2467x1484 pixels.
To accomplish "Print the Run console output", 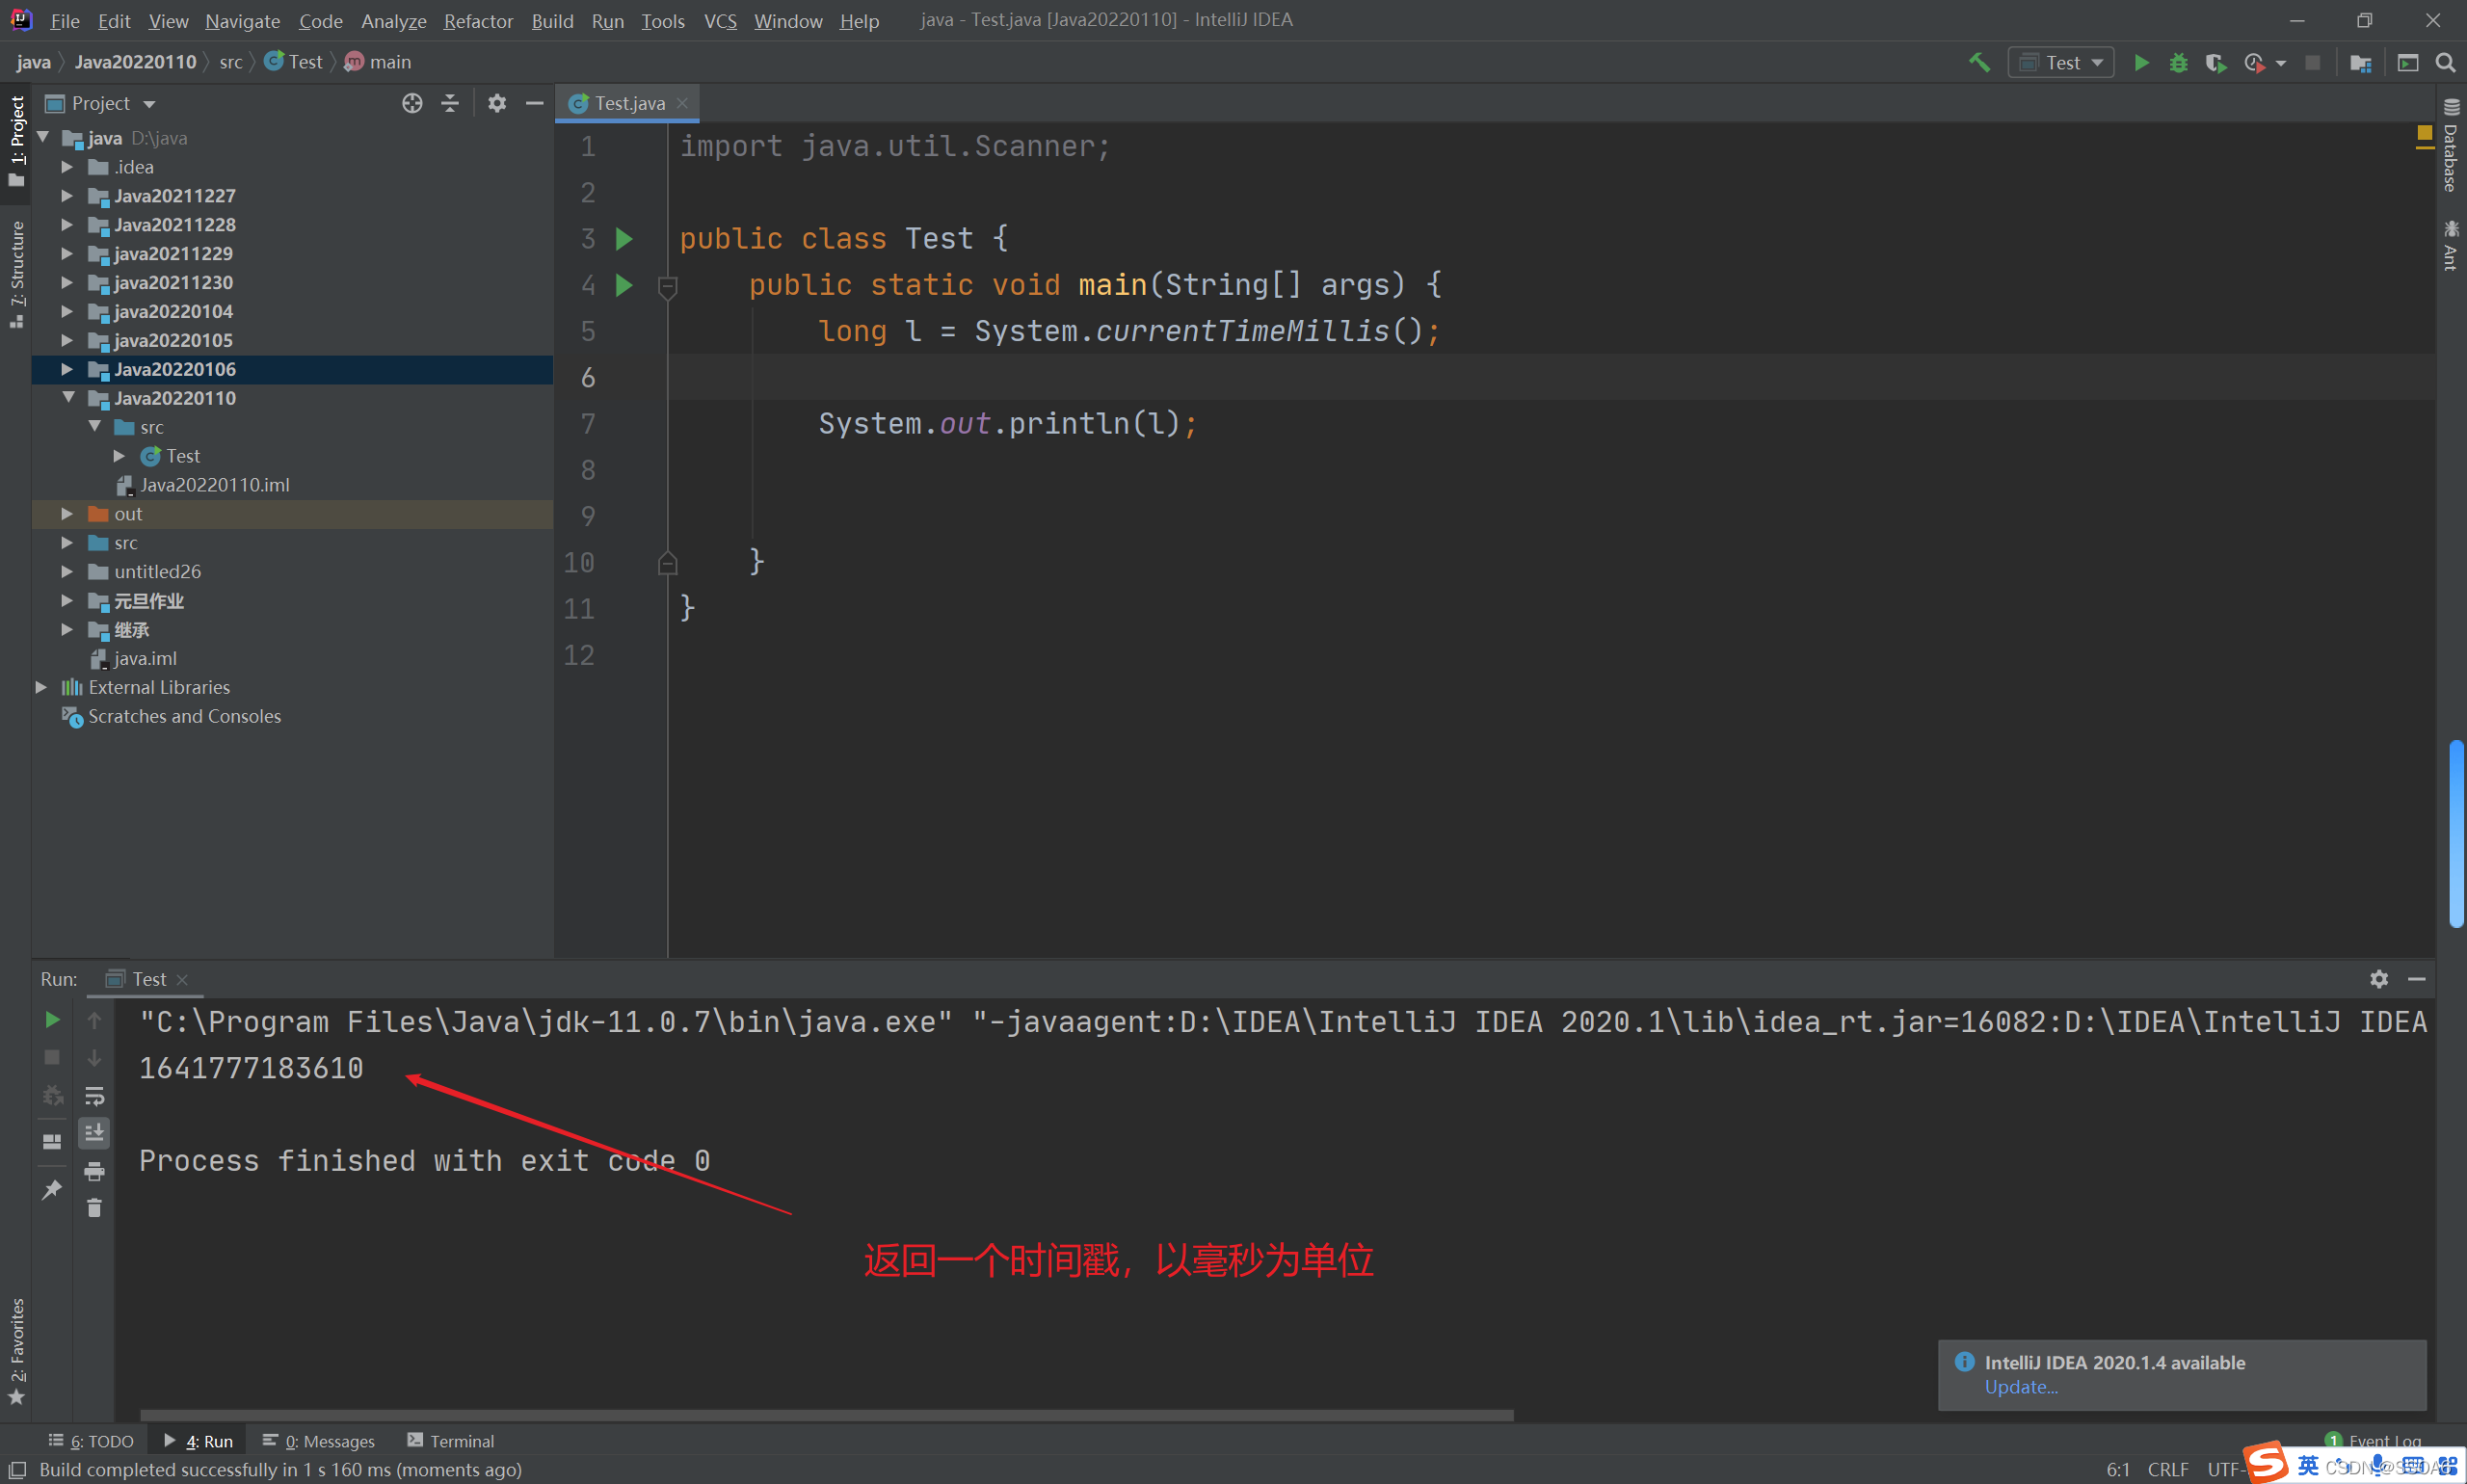I will click(x=94, y=1170).
